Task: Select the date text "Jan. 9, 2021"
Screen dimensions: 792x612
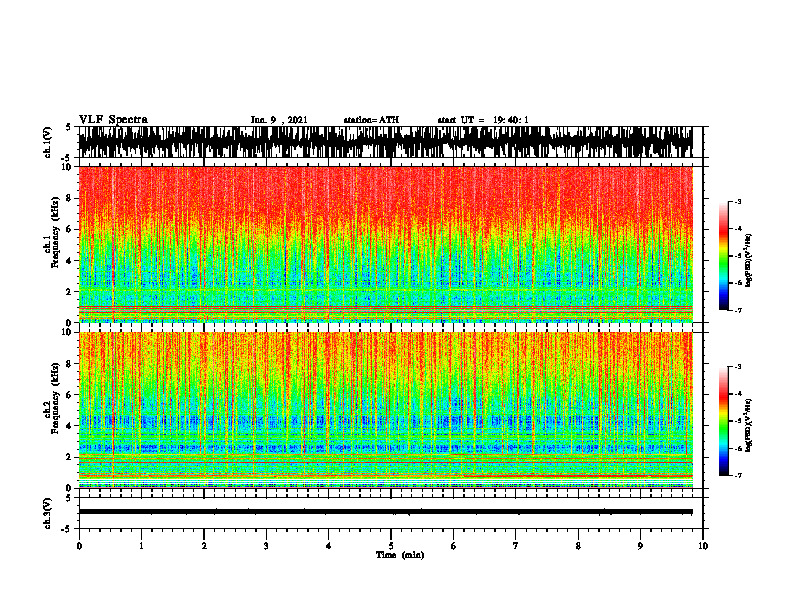Action: [279, 120]
